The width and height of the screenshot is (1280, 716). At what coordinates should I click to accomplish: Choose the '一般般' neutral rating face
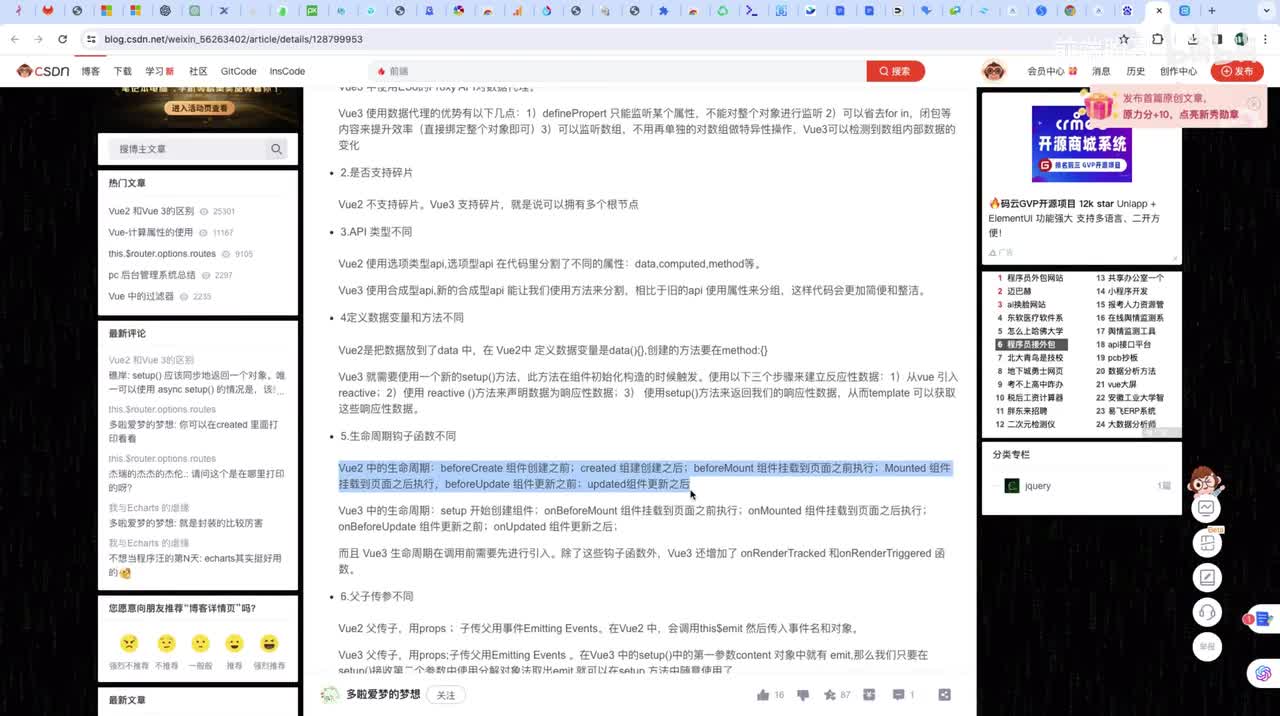(x=200, y=643)
